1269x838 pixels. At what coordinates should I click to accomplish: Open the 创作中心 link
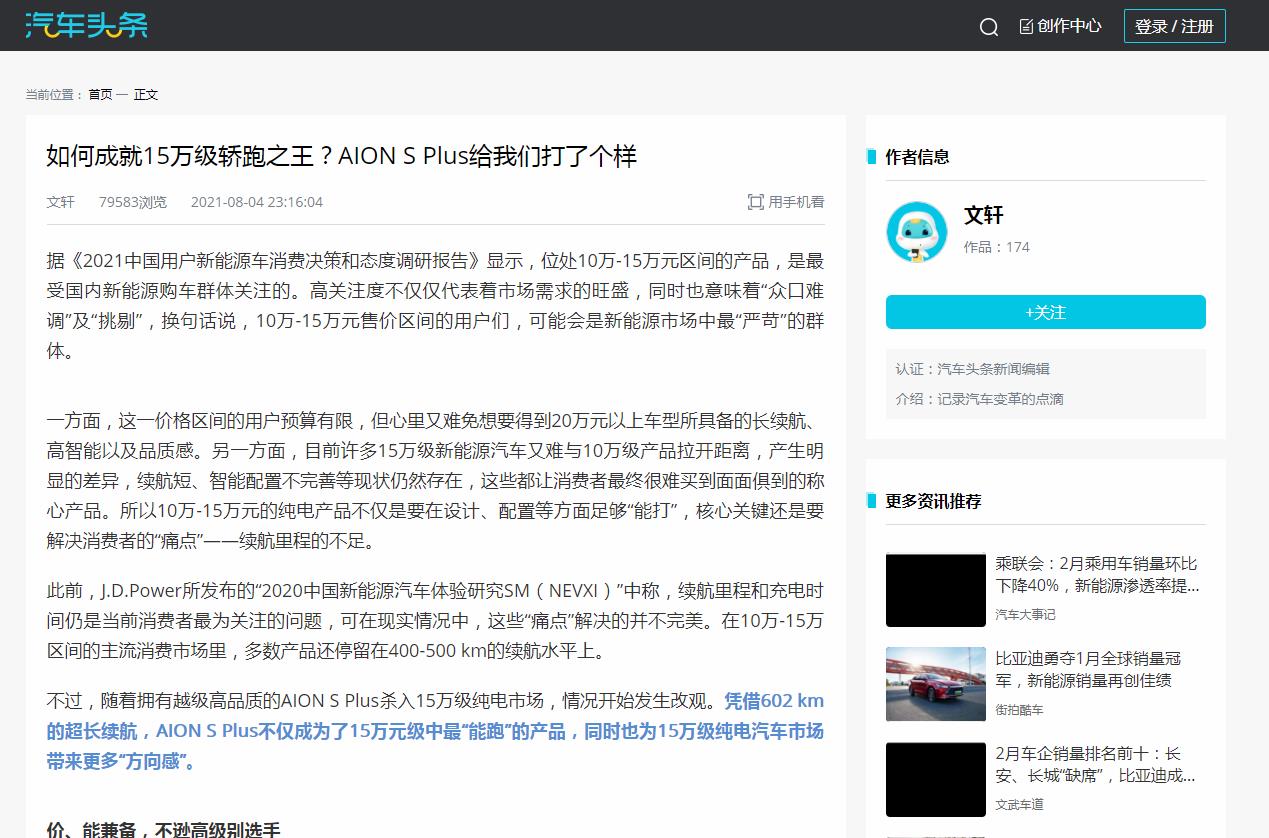point(1069,26)
